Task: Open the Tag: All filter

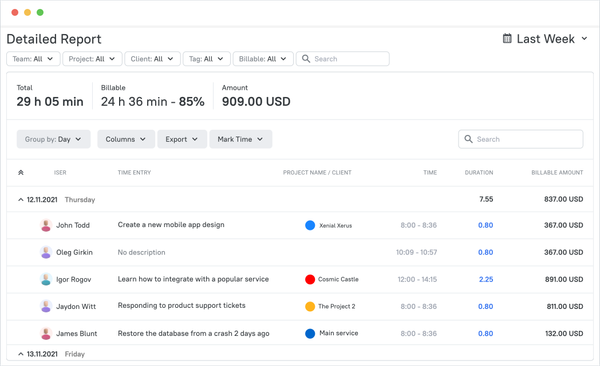Action: [x=207, y=59]
